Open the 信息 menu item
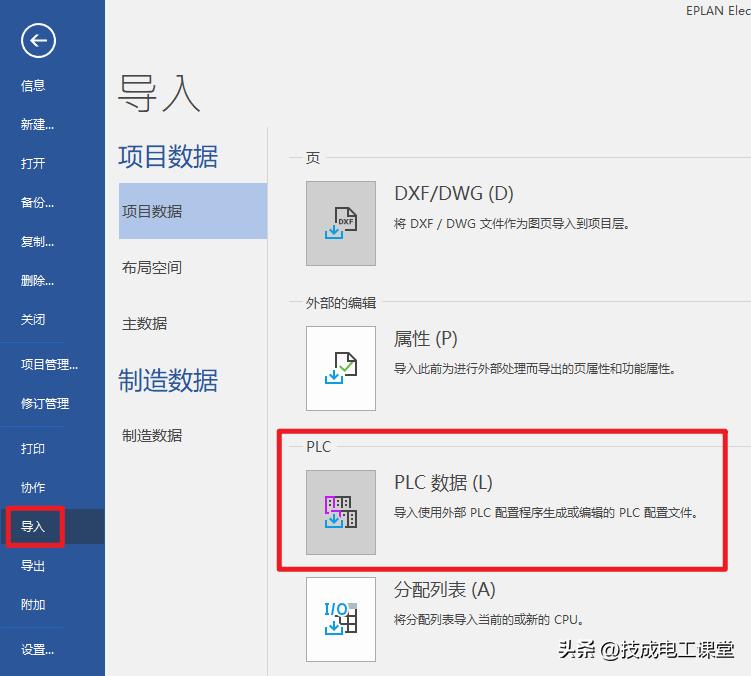The width and height of the screenshot is (751, 676). (x=34, y=86)
